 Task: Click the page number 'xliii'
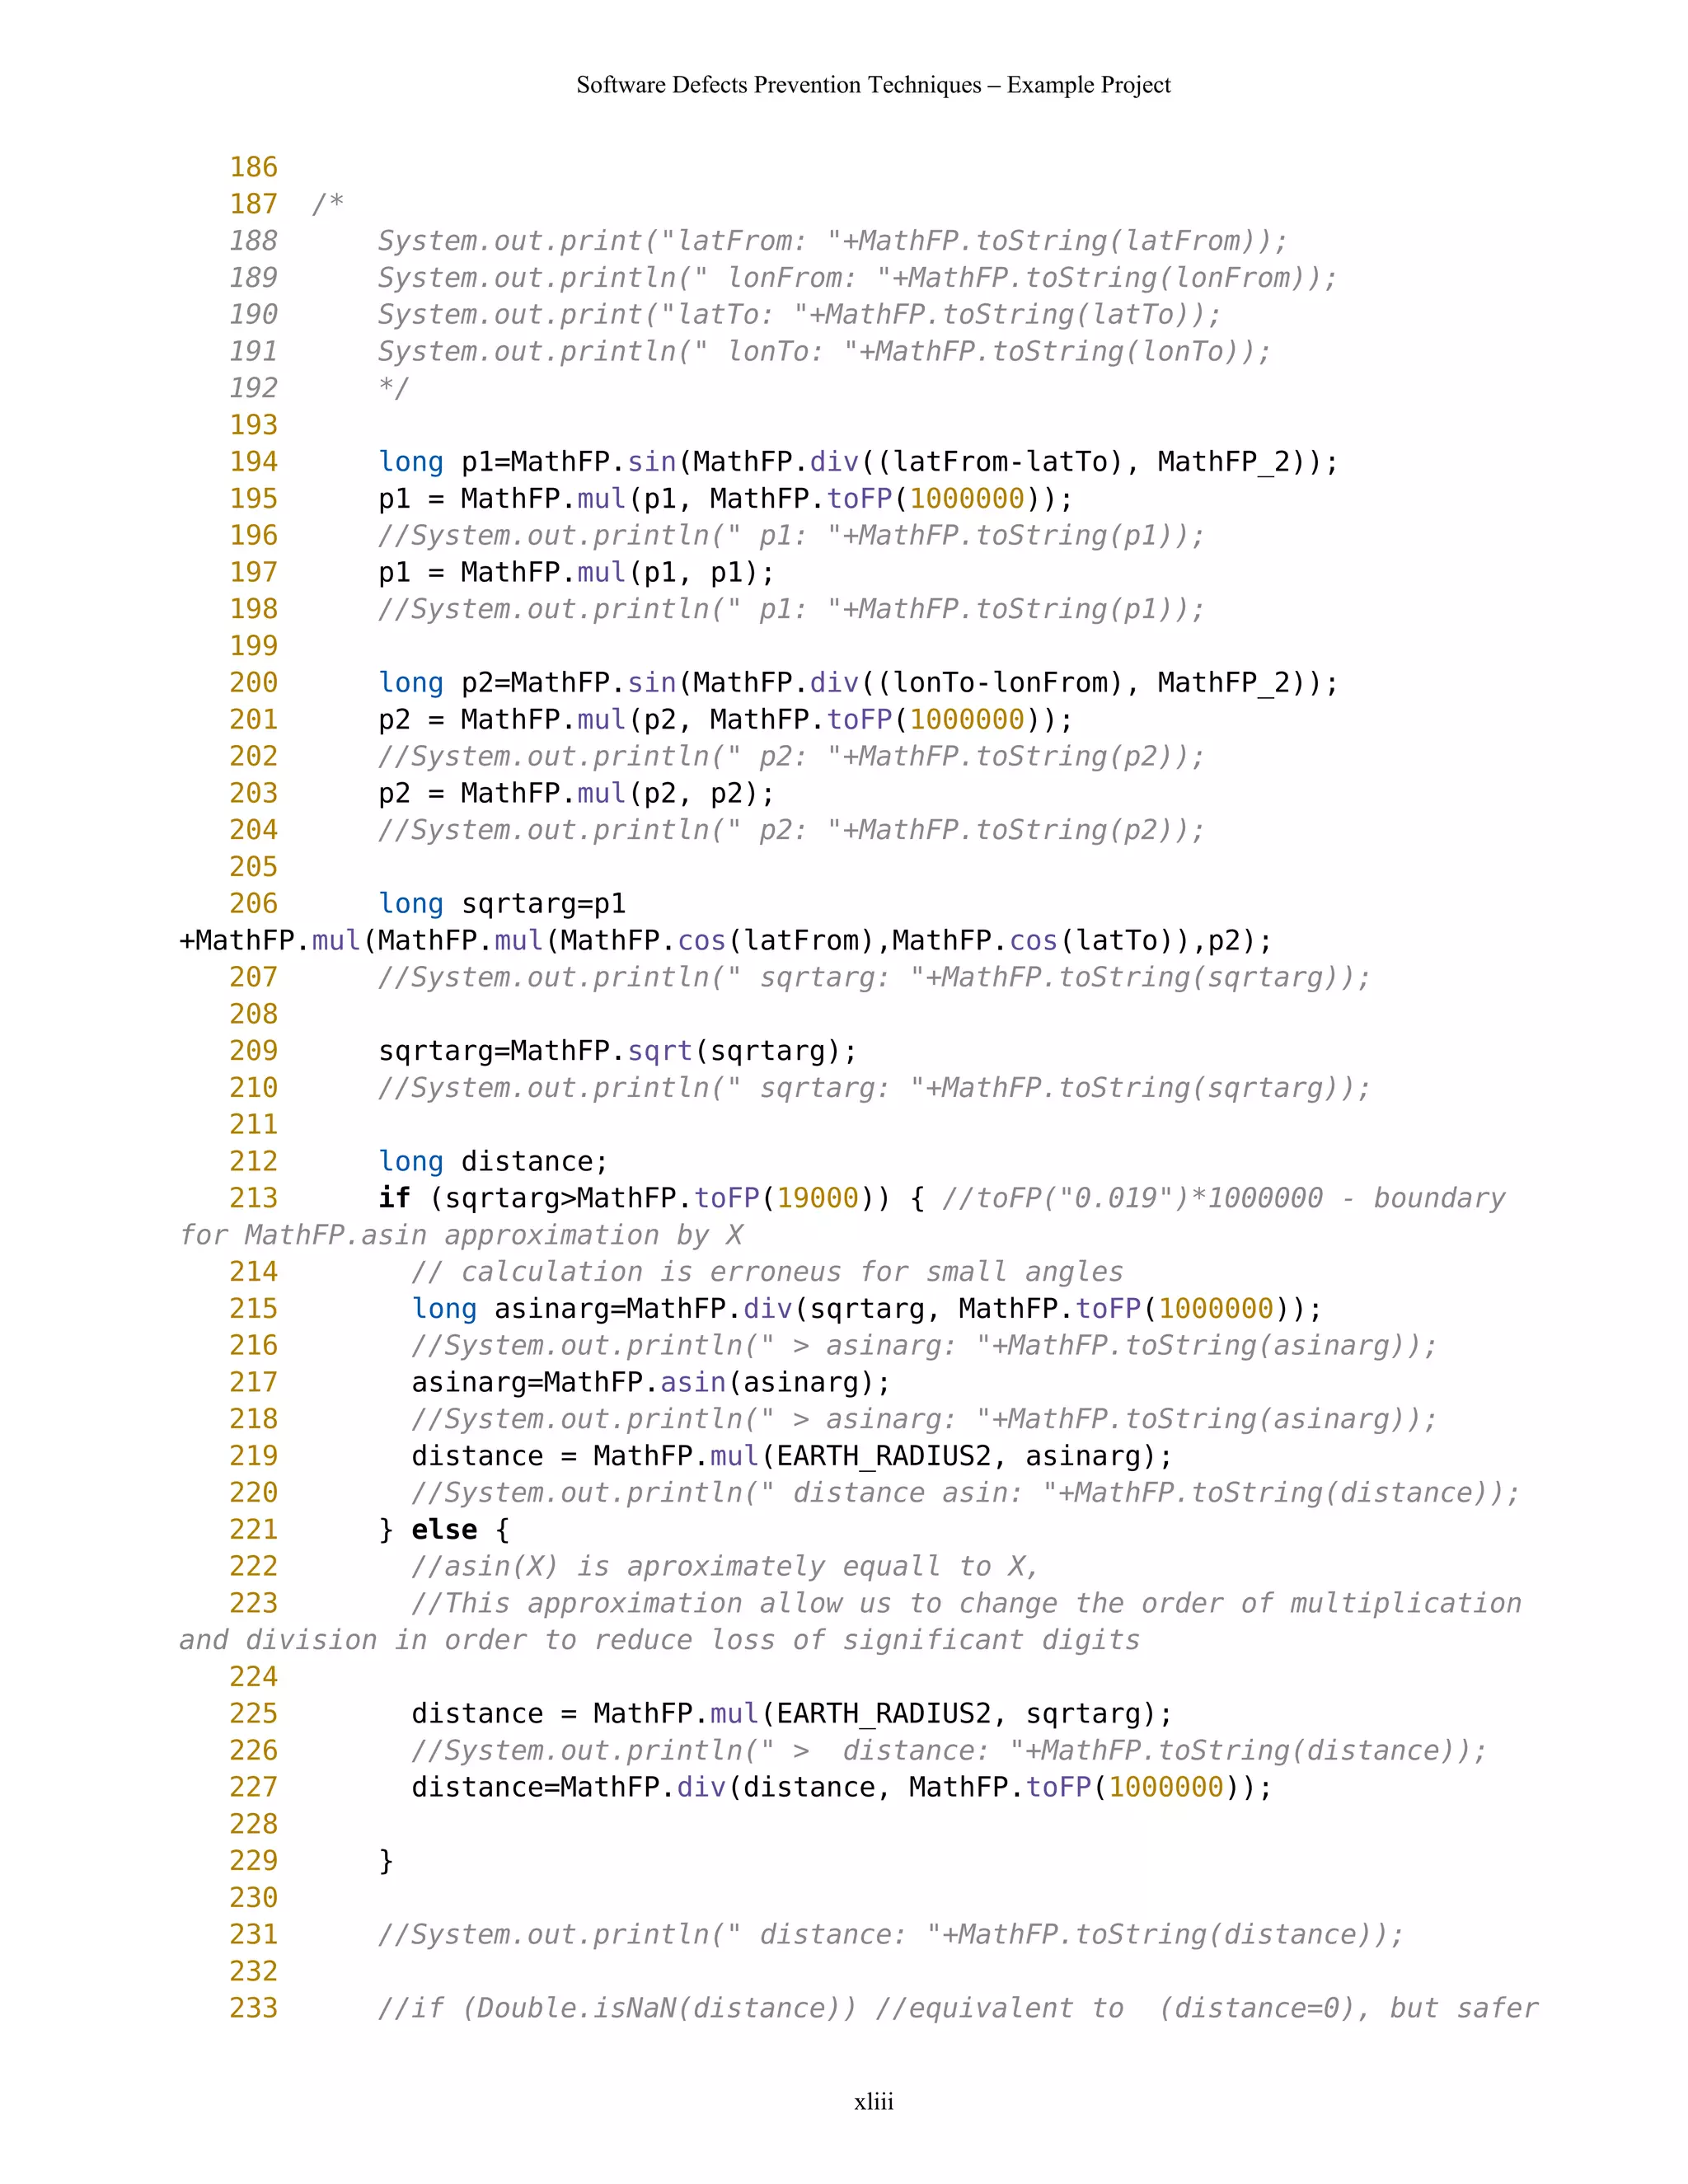[873, 2102]
